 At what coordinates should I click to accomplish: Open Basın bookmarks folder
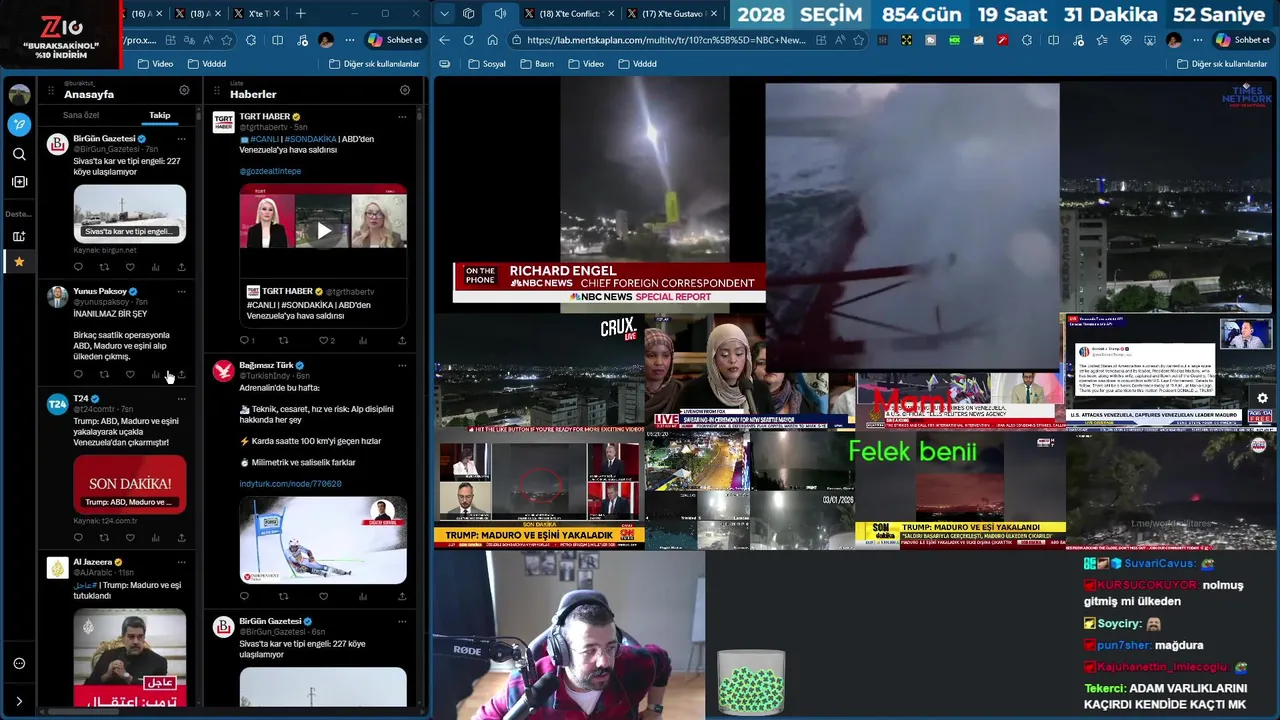click(x=537, y=63)
